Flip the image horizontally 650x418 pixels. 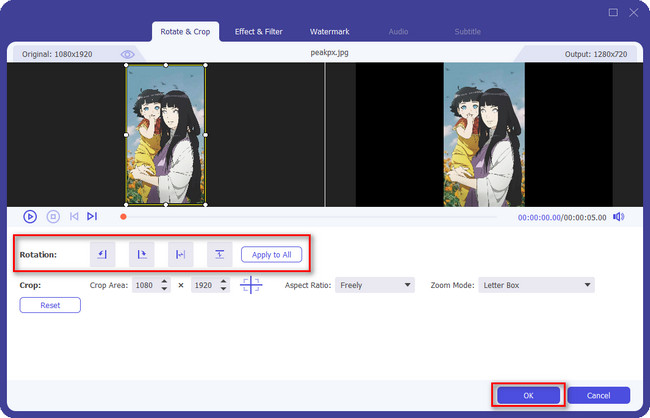(x=180, y=254)
